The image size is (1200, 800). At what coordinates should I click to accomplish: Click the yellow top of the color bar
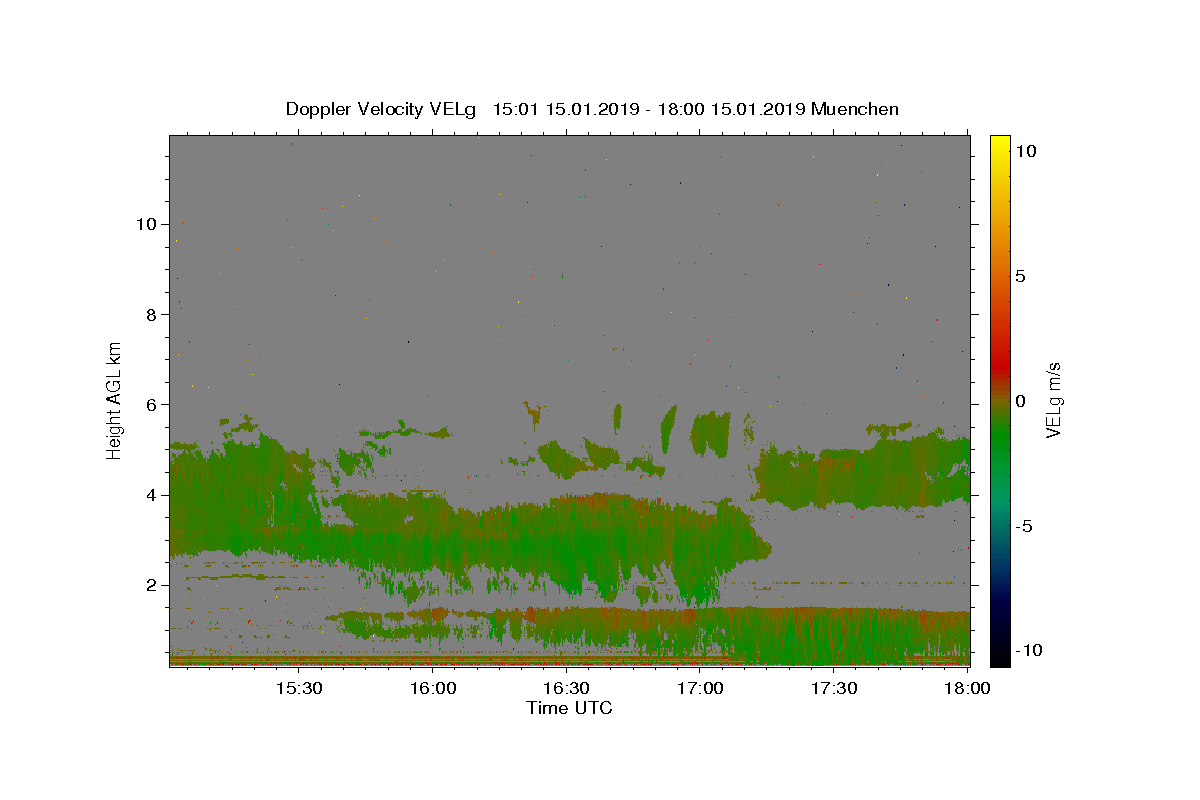point(999,142)
